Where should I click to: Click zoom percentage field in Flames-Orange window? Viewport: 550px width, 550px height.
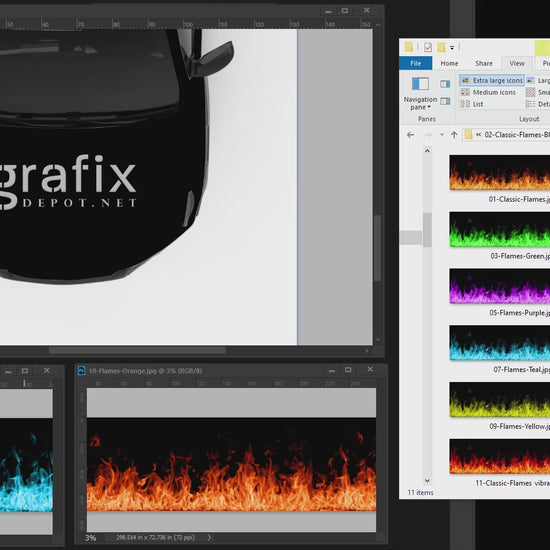(90, 538)
